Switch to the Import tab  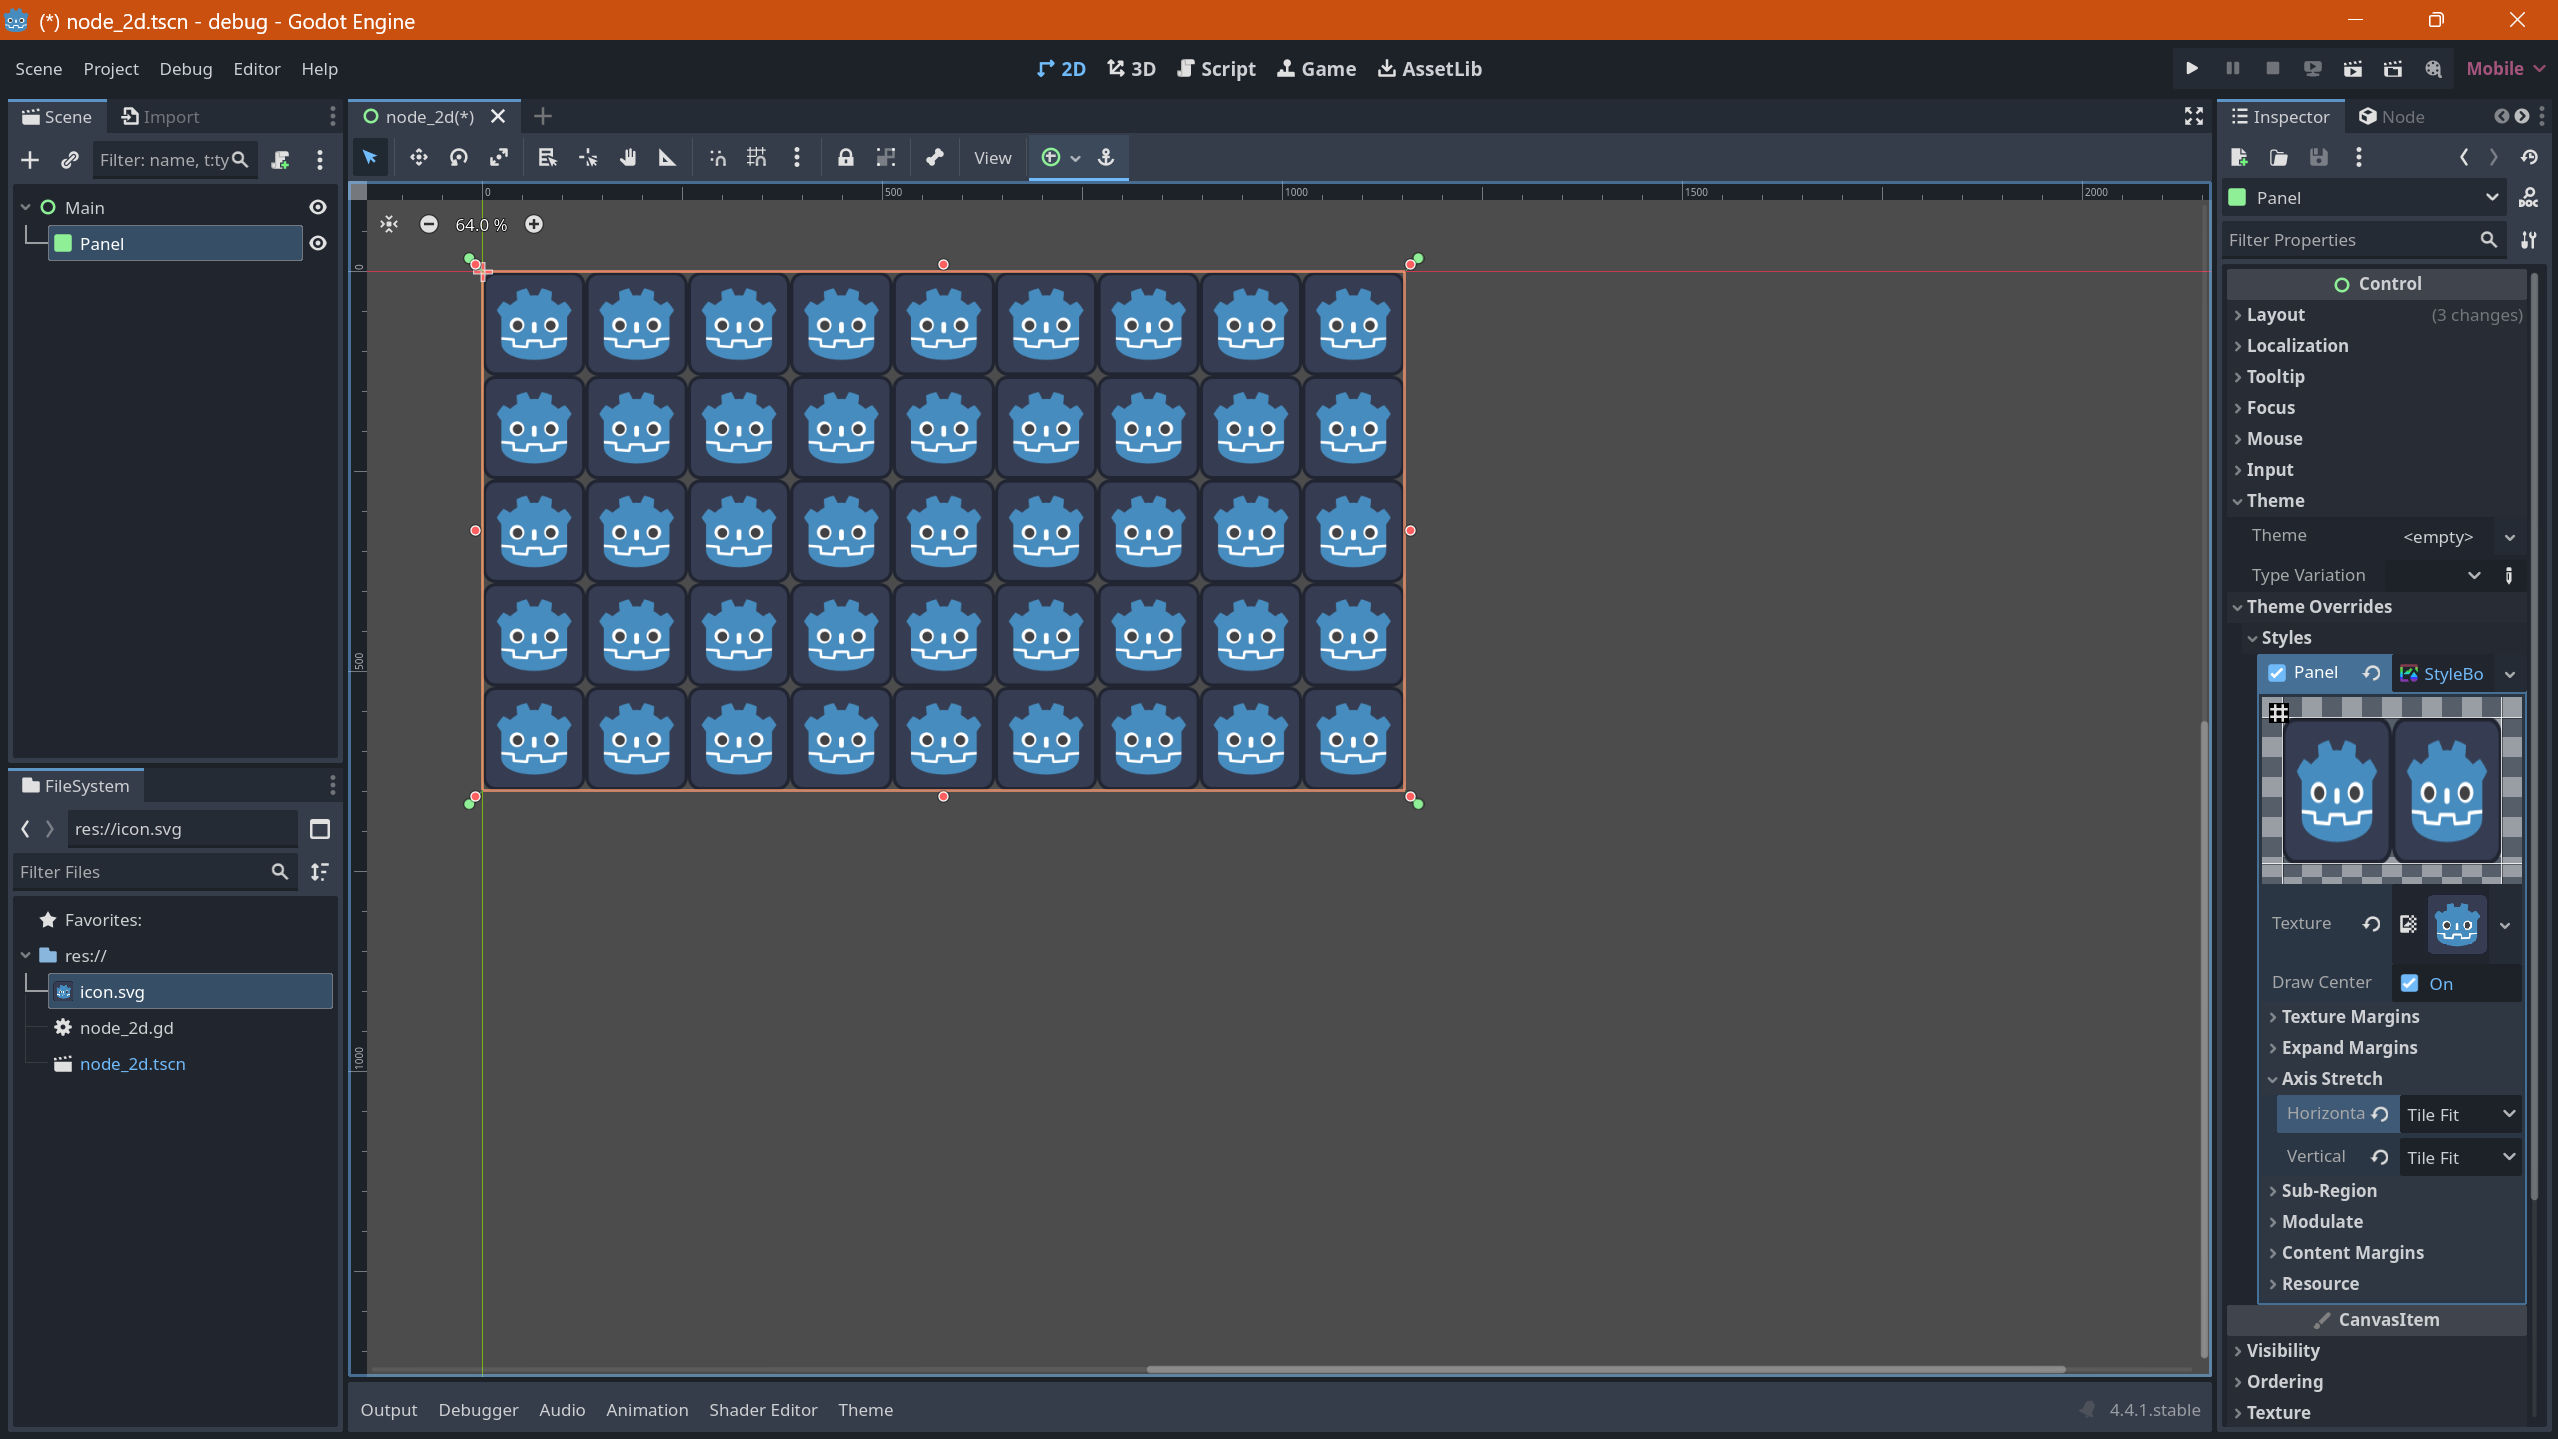point(160,117)
